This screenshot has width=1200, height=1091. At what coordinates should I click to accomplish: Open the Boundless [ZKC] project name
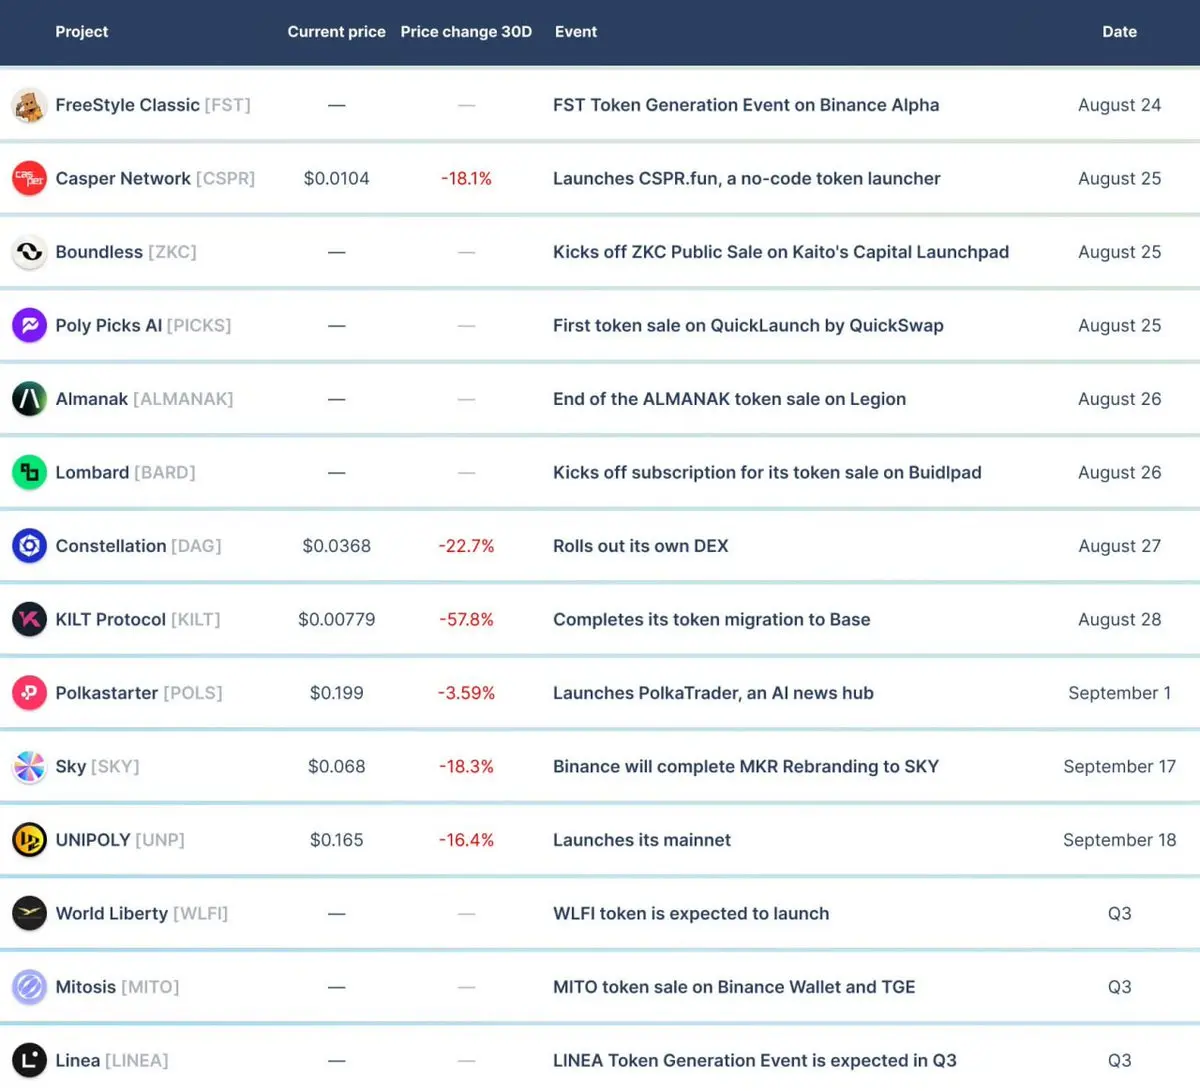coord(126,252)
